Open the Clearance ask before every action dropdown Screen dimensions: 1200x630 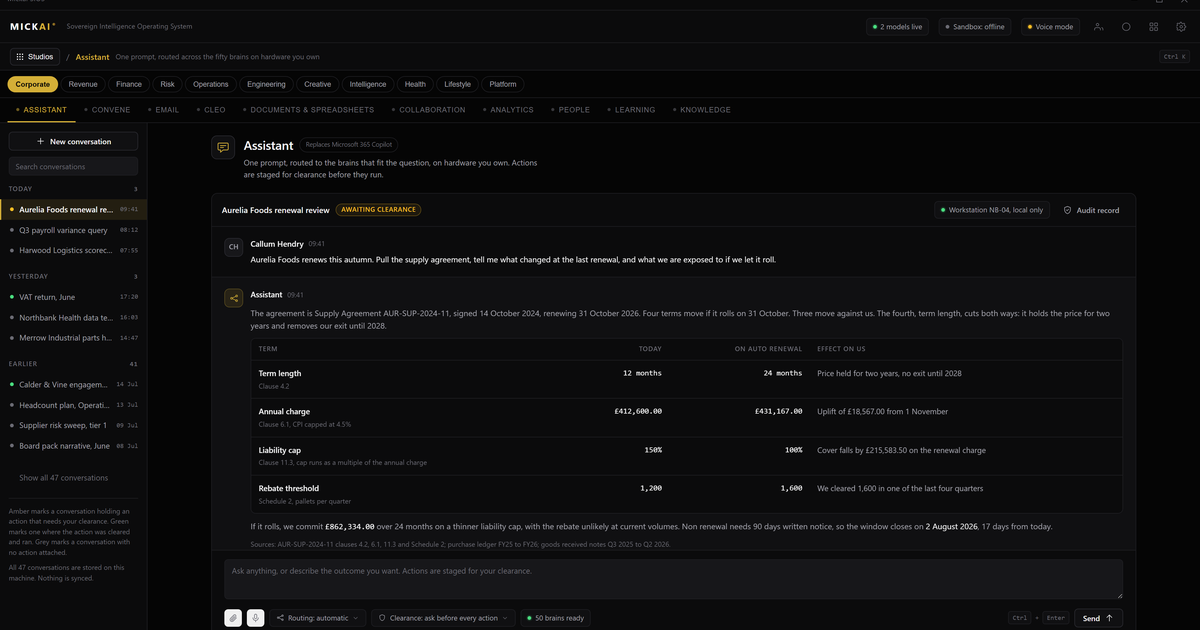tap(443, 618)
